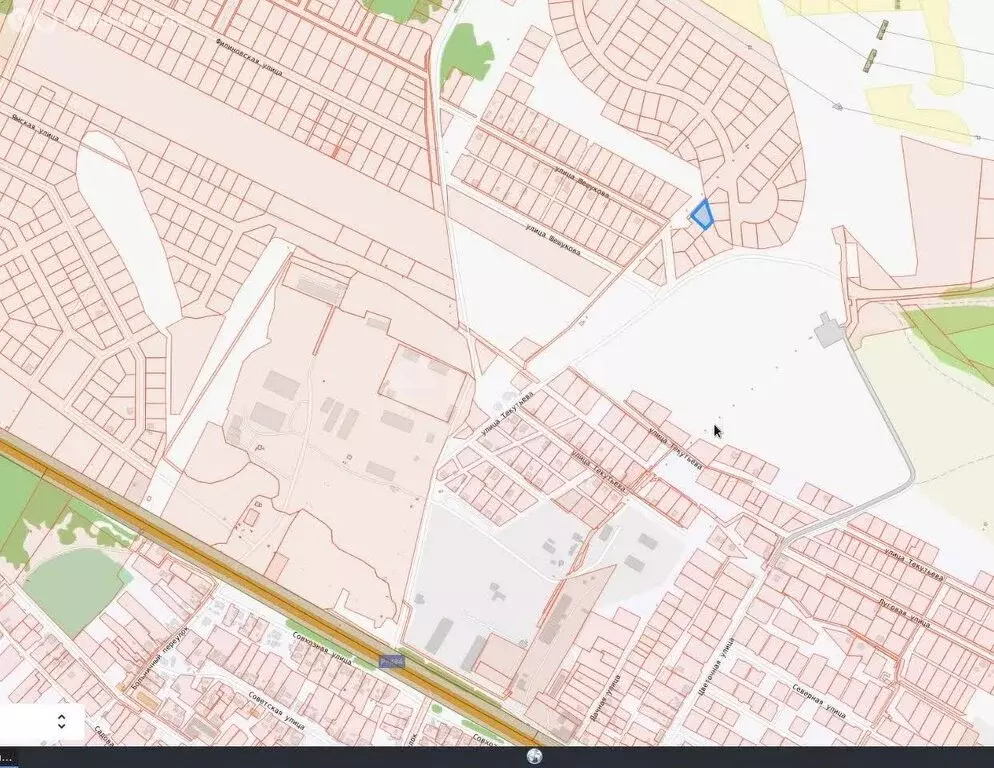This screenshot has height=768, width=994.
Task: Click the stepper up arrow in the bottom-left box
Action: click(61, 717)
